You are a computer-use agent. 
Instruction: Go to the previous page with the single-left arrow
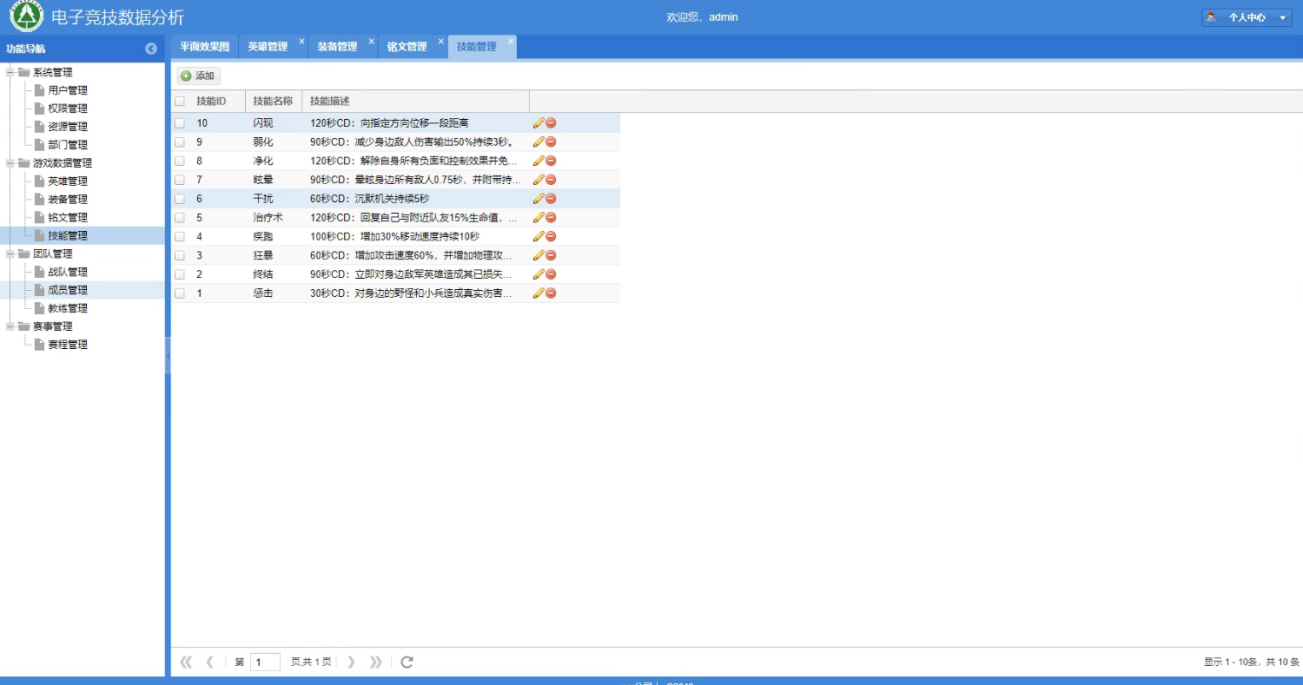pos(210,661)
